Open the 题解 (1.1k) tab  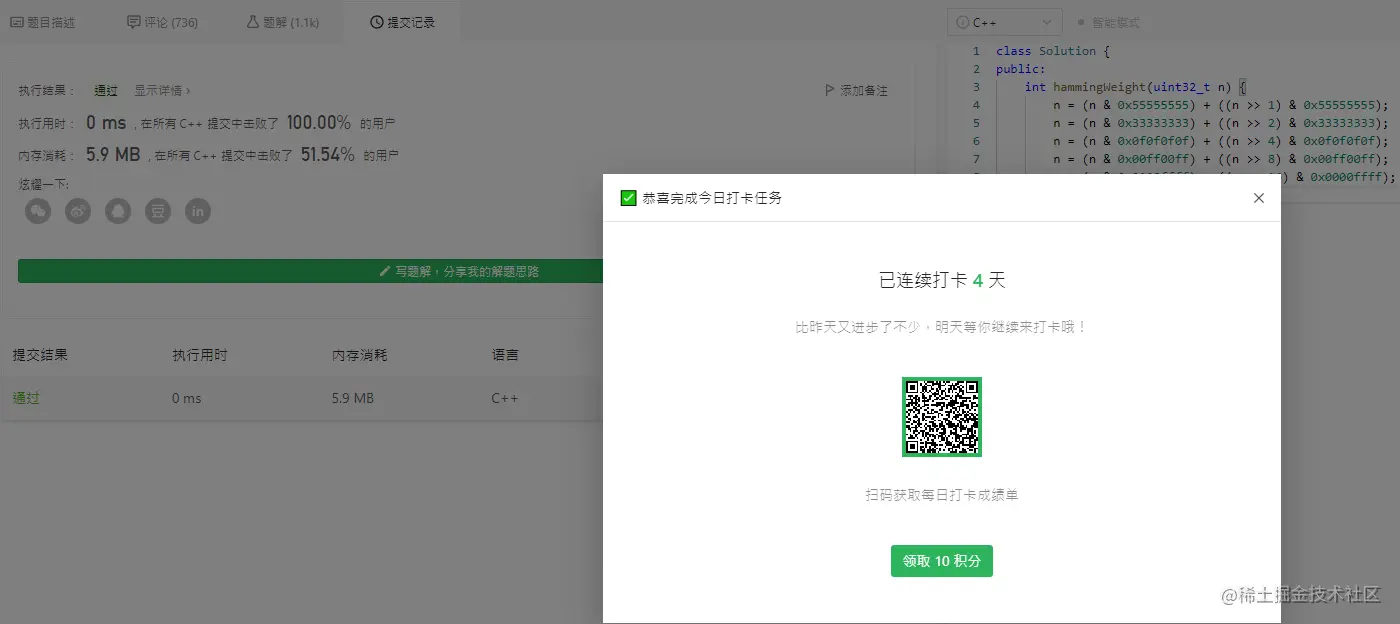click(x=282, y=22)
